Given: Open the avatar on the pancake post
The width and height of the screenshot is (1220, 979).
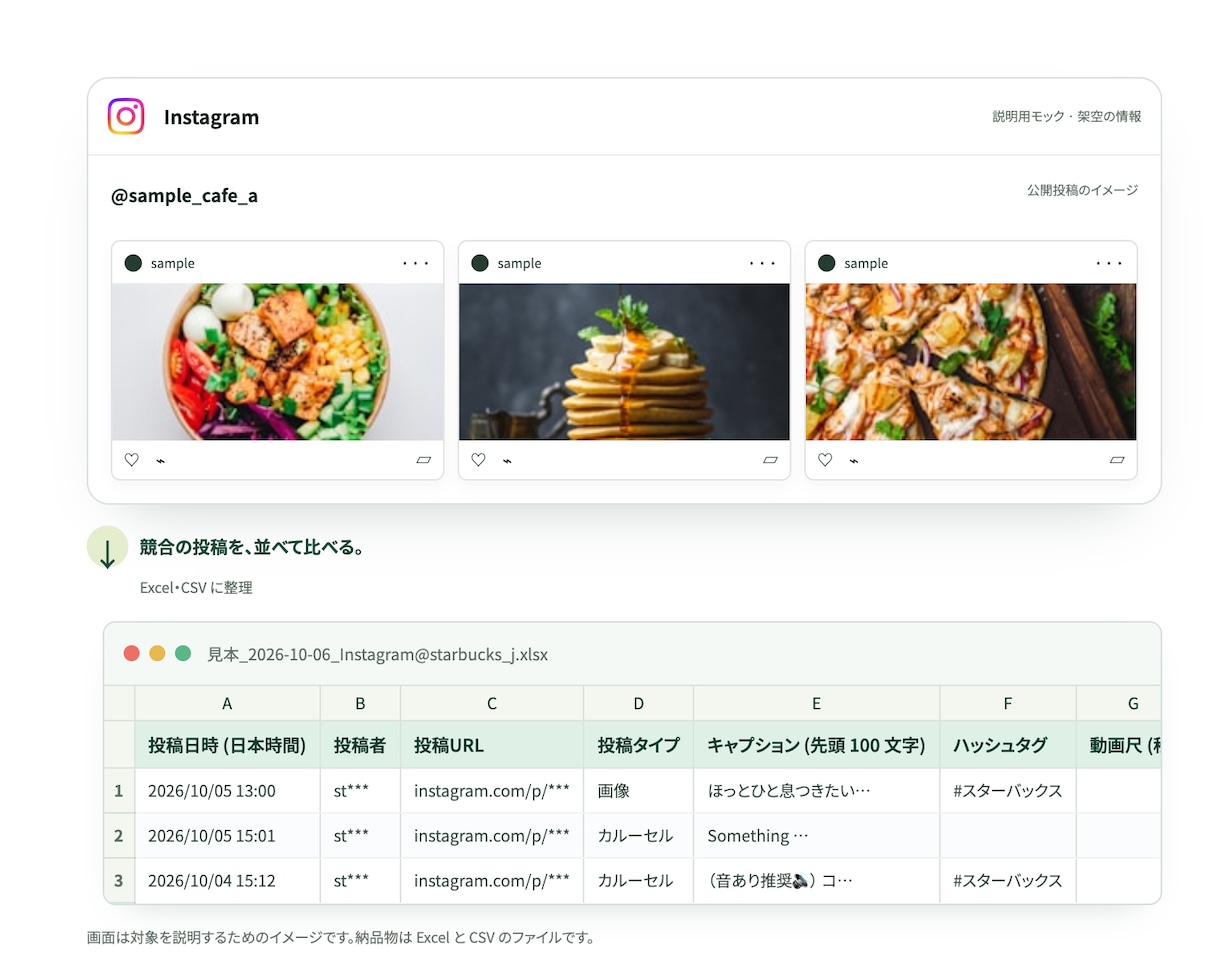Looking at the screenshot, I should click(480, 263).
